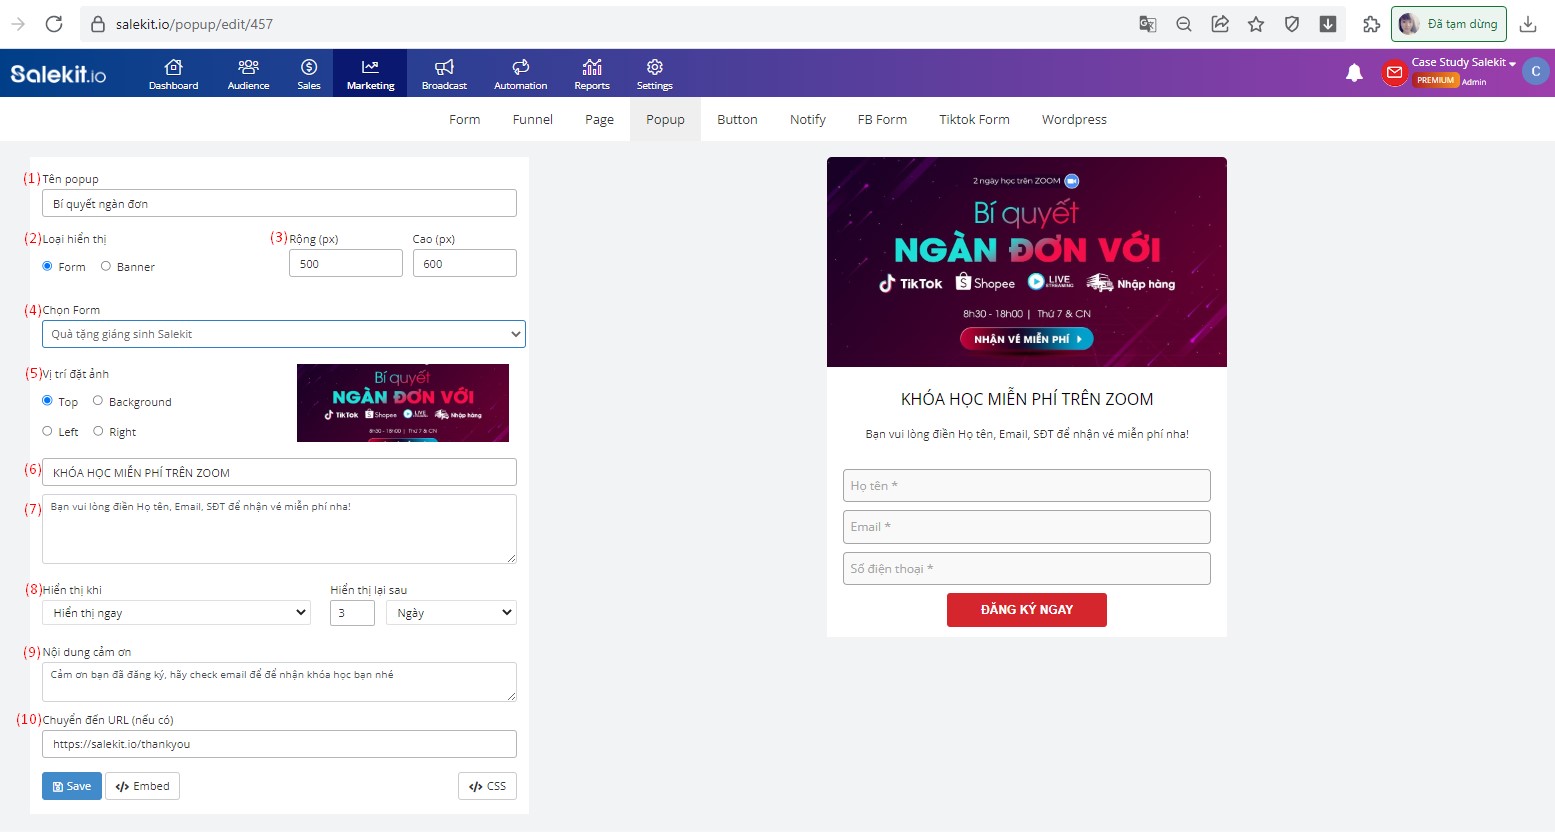Switch to the Form tab
The image size is (1555, 832).
click(x=464, y=119)
